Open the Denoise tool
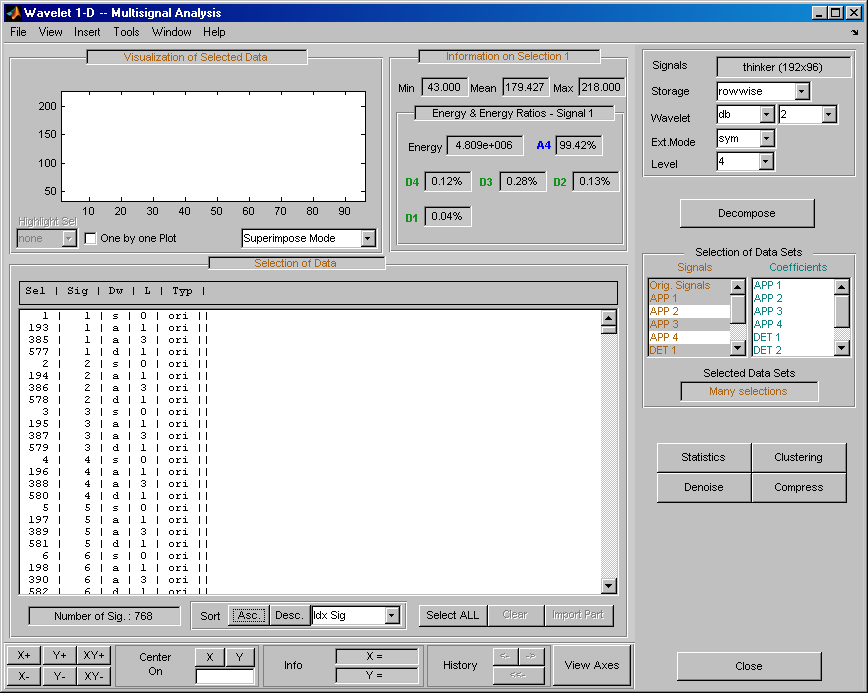868x693 pixels. click(703, 487)
